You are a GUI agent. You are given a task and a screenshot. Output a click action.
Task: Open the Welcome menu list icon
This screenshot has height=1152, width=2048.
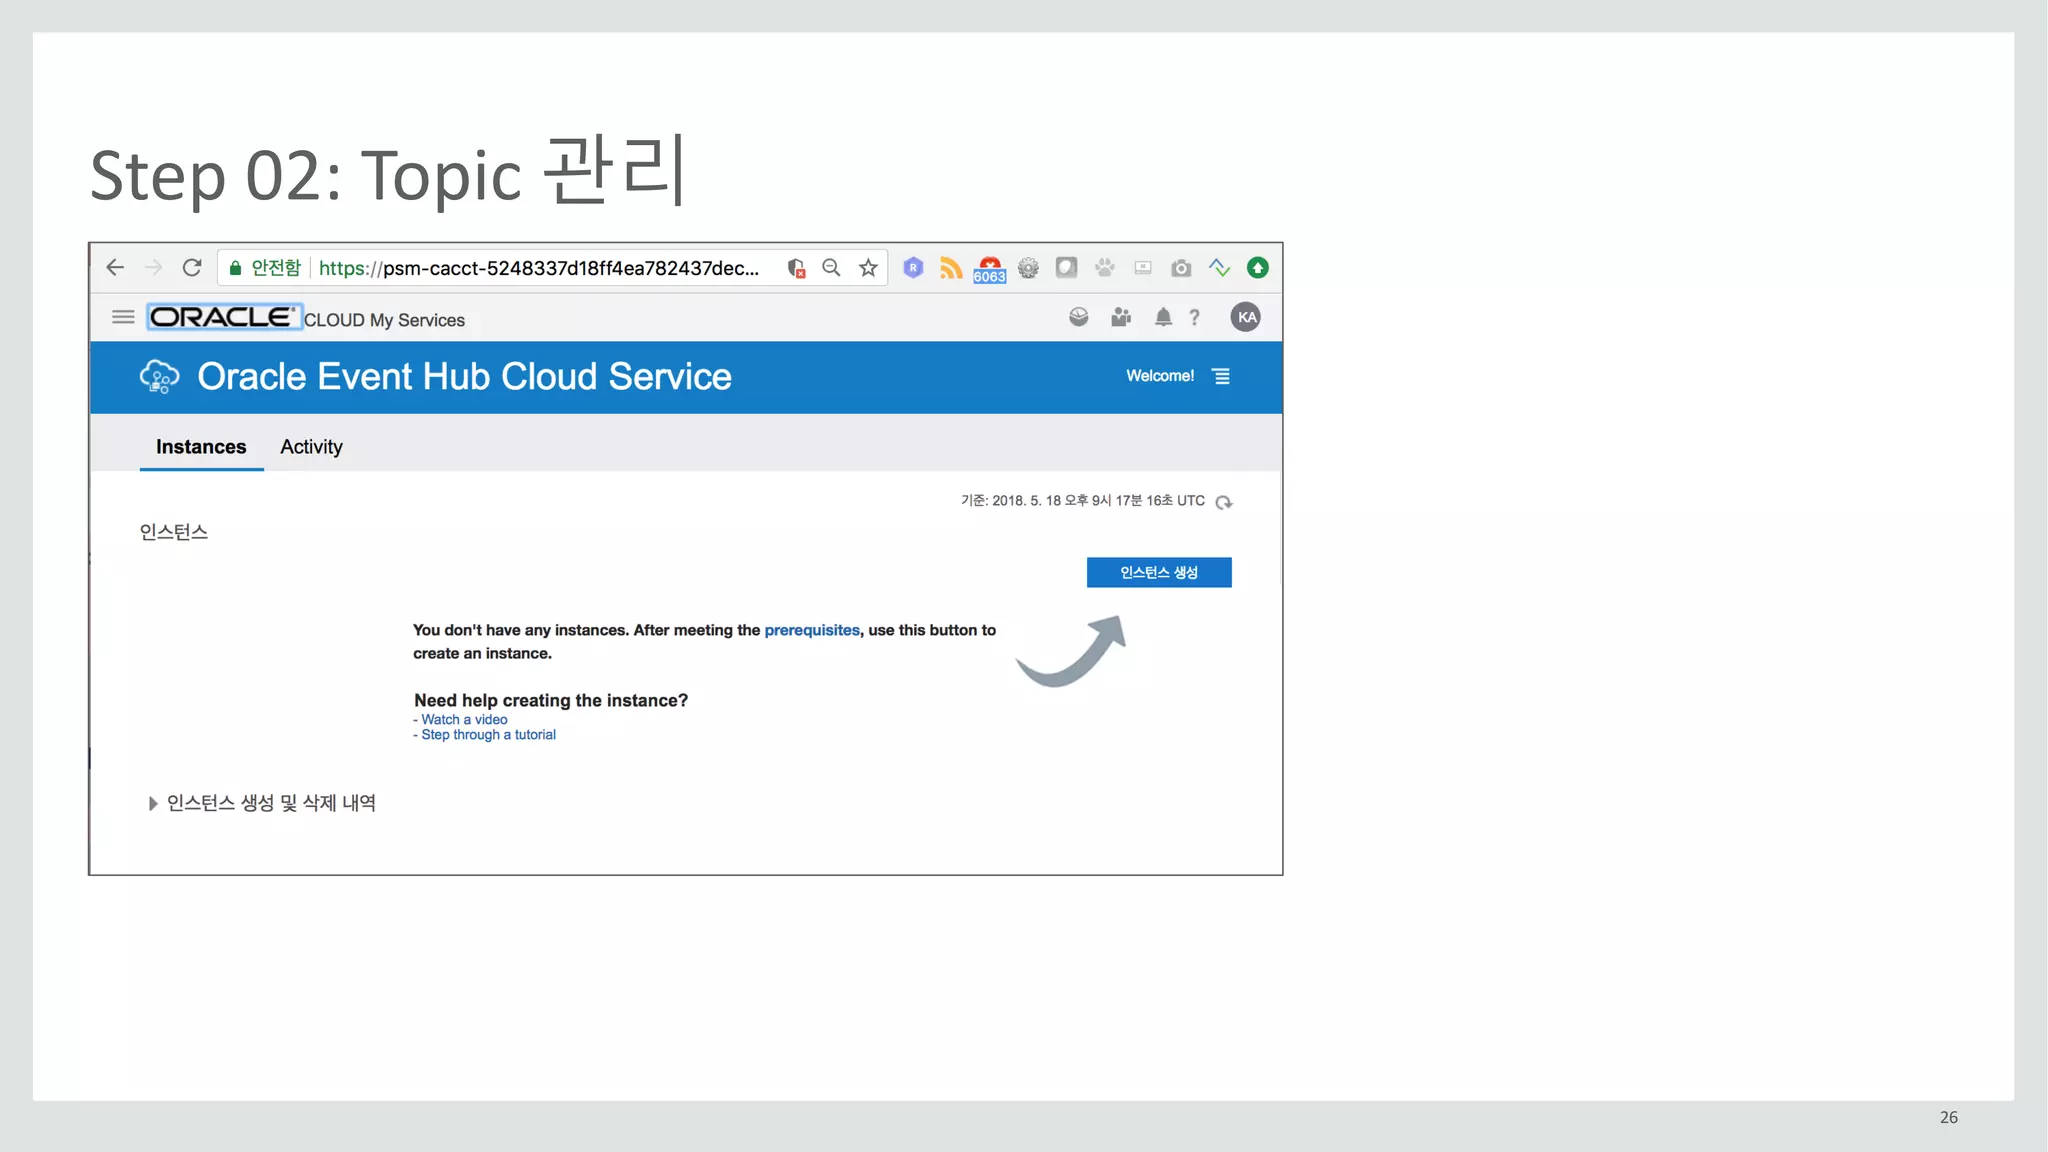click(1221, 376)
